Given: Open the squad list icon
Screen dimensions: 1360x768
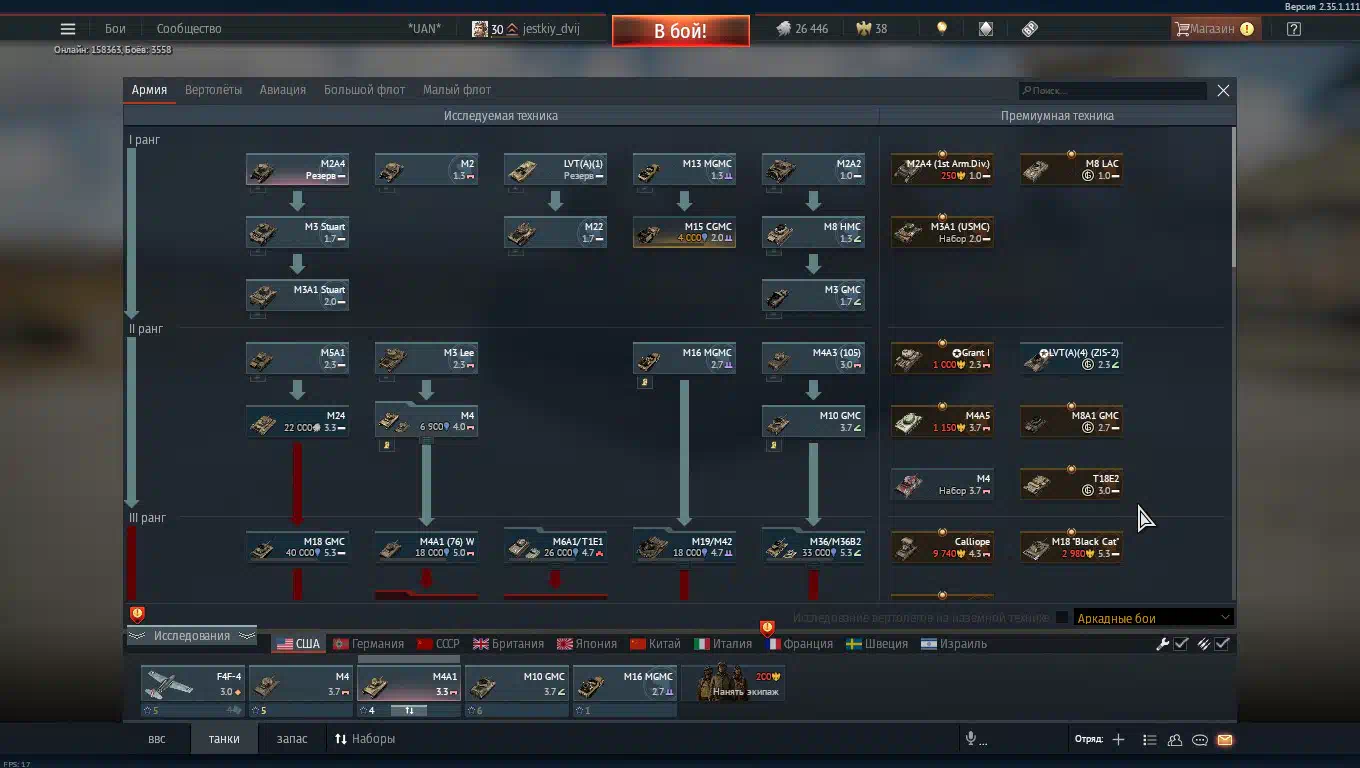Looking at the screenshot, I should (1150, 740).
